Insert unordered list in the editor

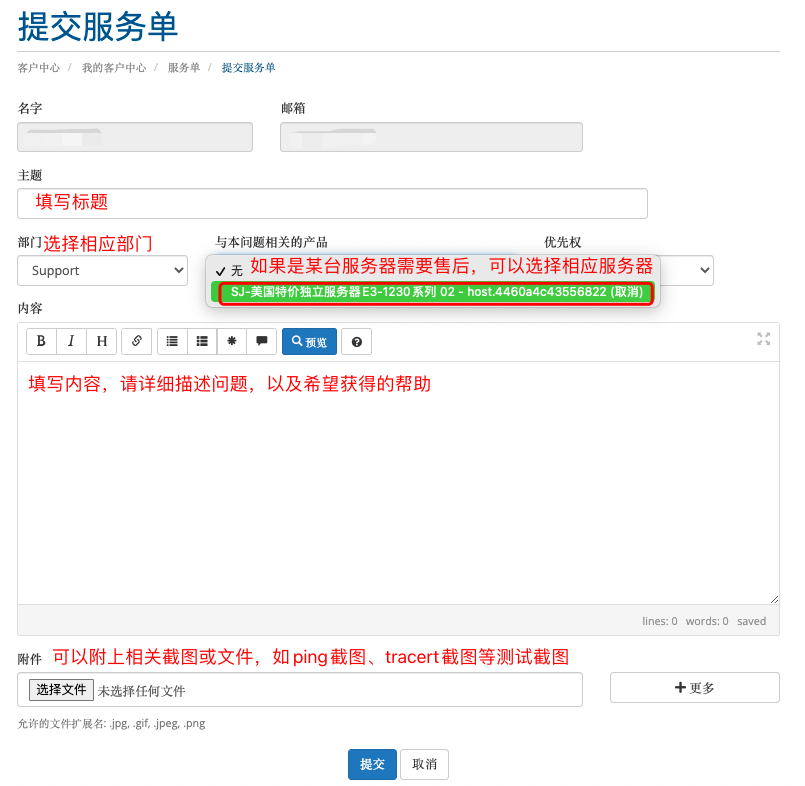coord(172,341)
